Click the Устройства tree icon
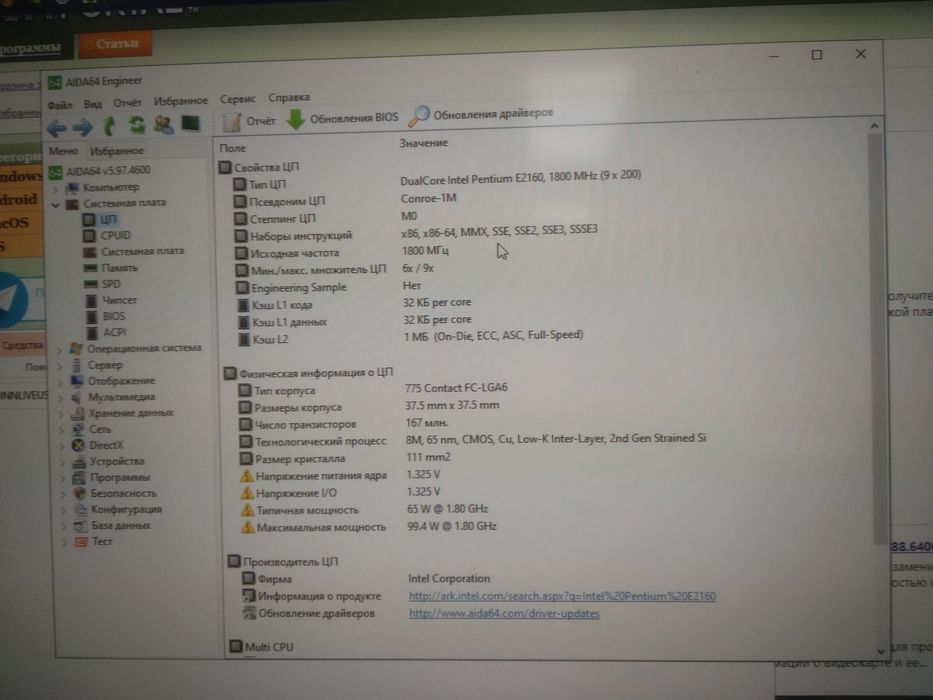This screenshot has height=700, width=933. point(79,462)
